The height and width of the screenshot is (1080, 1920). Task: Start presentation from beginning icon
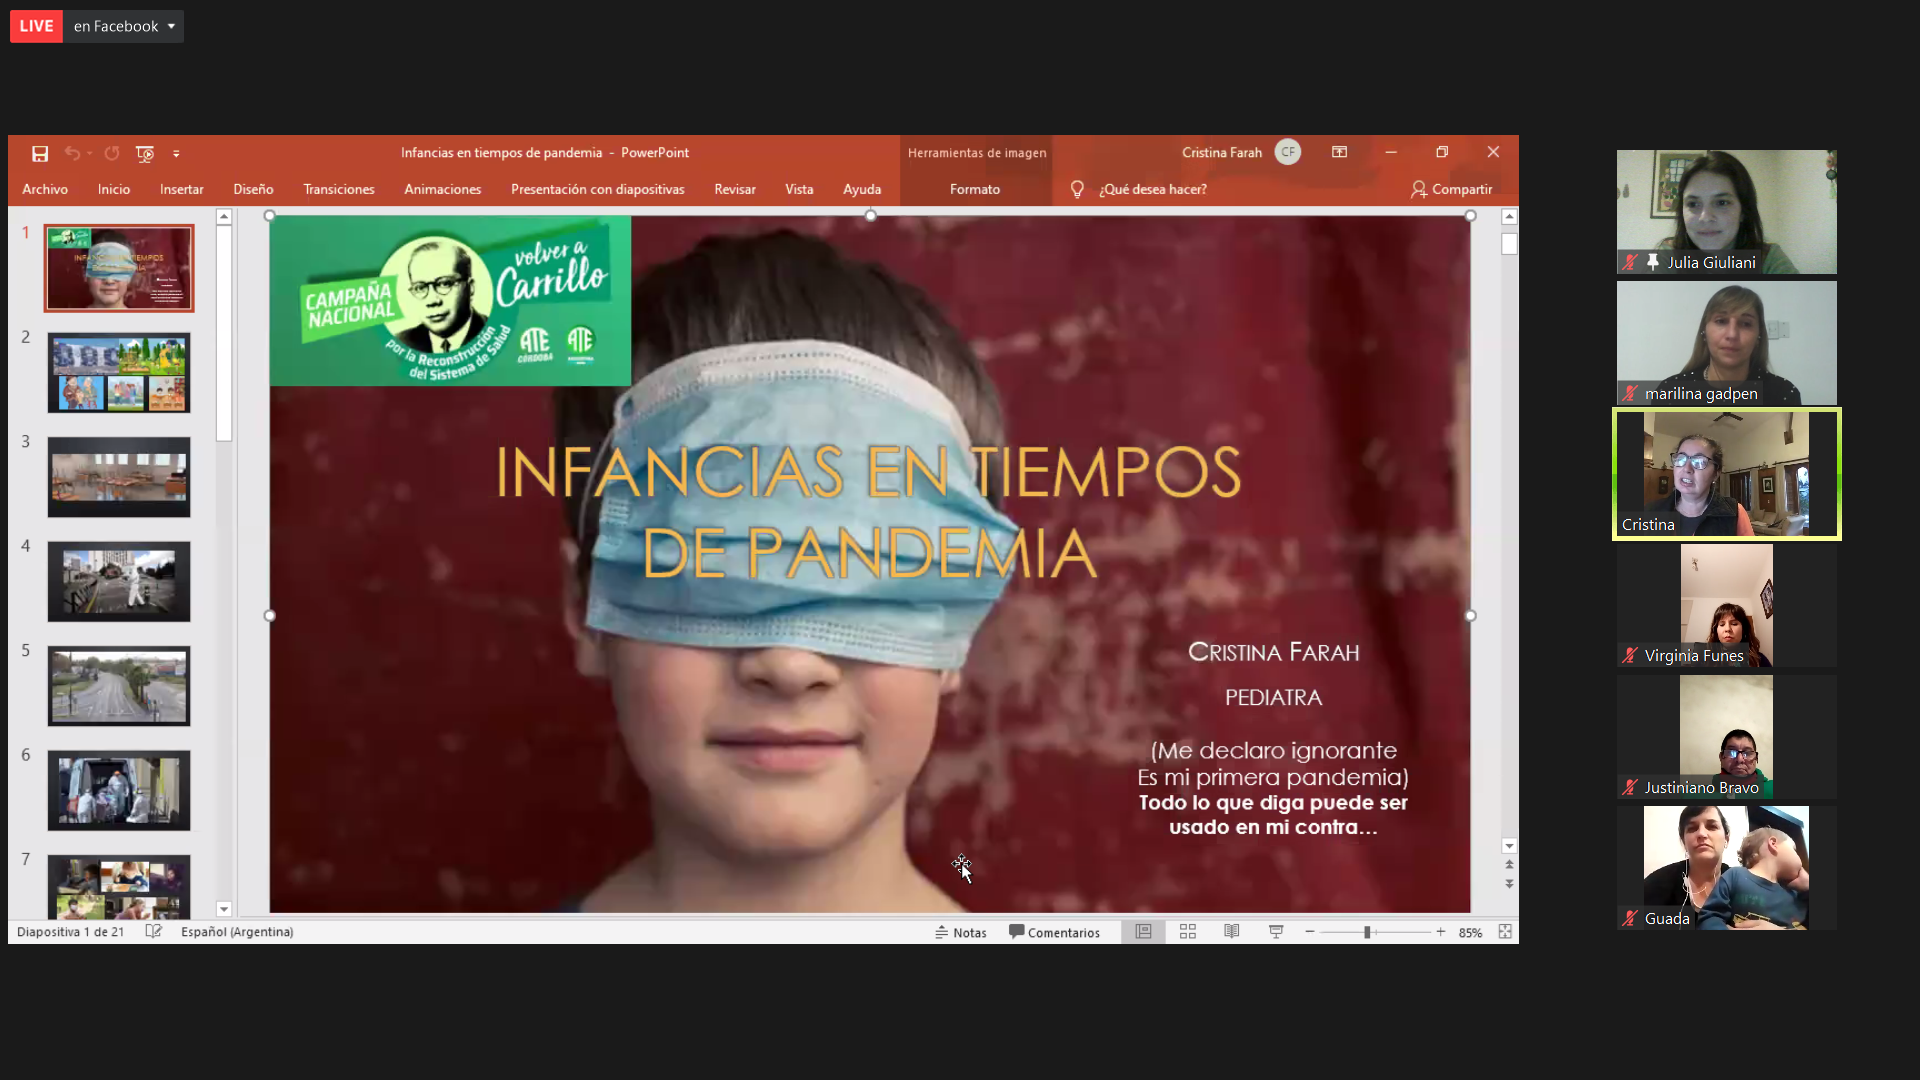[145, 153]
